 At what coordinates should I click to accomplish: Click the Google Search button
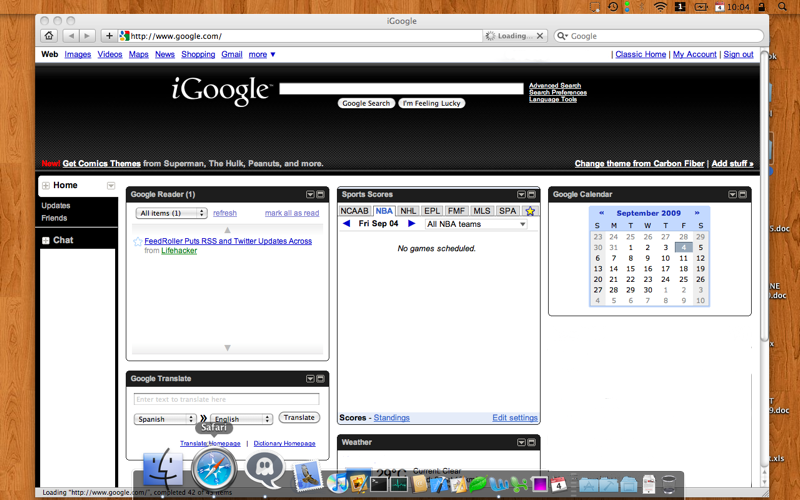point(366,103)
